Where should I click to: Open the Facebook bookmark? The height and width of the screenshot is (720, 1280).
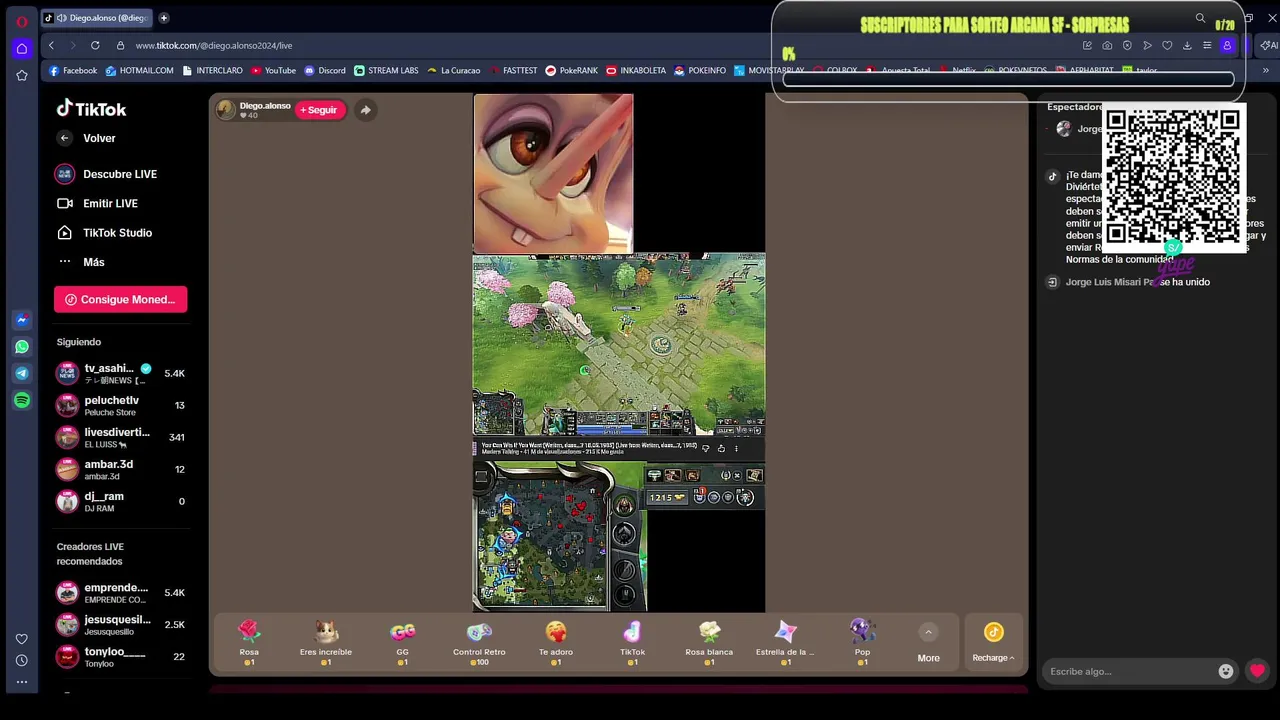(x=73, y=71)
